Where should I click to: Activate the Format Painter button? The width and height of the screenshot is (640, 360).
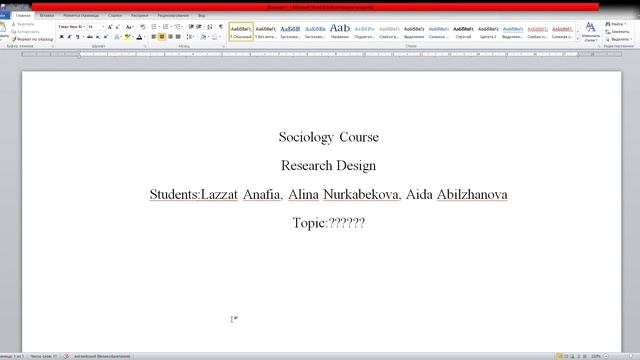[33, 39]
